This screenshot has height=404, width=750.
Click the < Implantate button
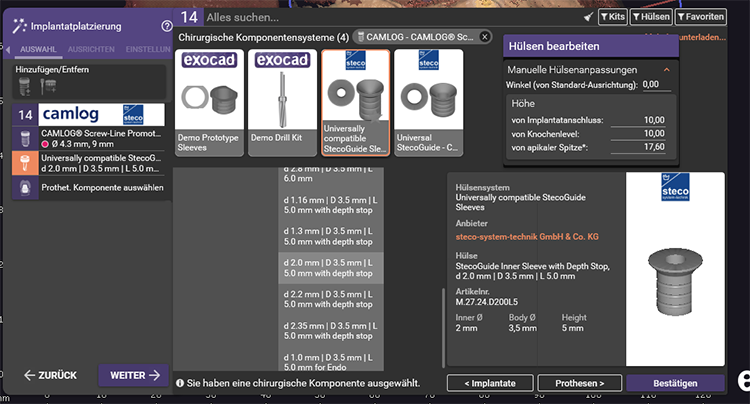point(490,383)
